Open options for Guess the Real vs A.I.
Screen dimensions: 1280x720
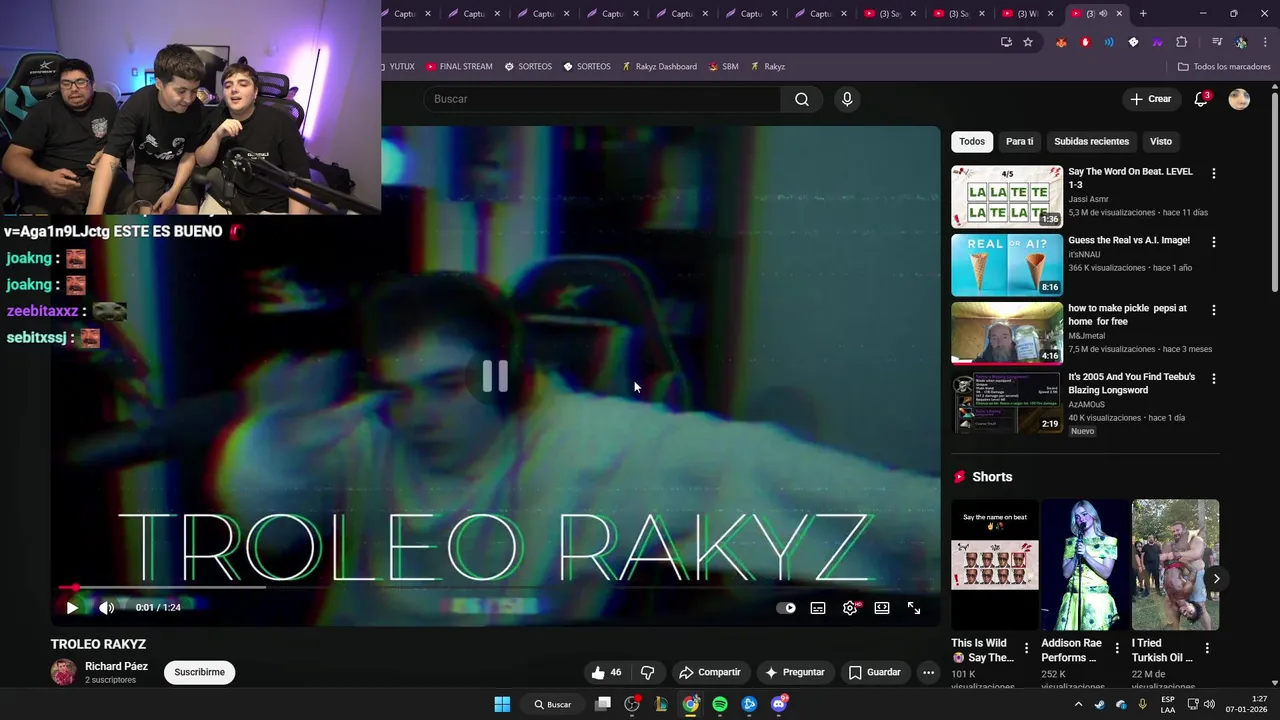click(x=1213, y=242)
